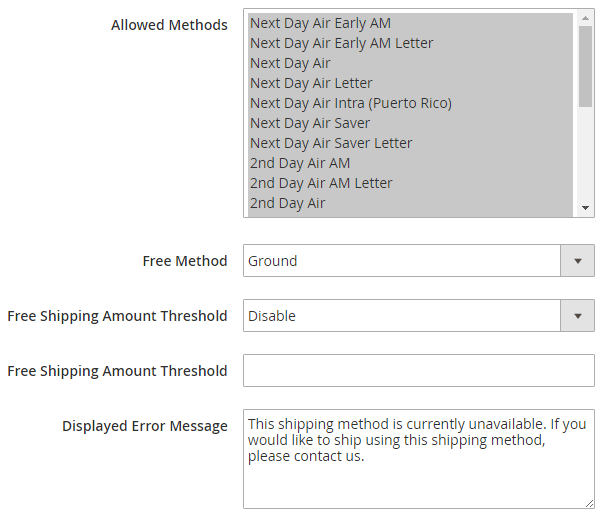Choose 2nd Day Air in Allowed Methods
The height and width of the screenshot is (517, 604).
click(288, 203)
